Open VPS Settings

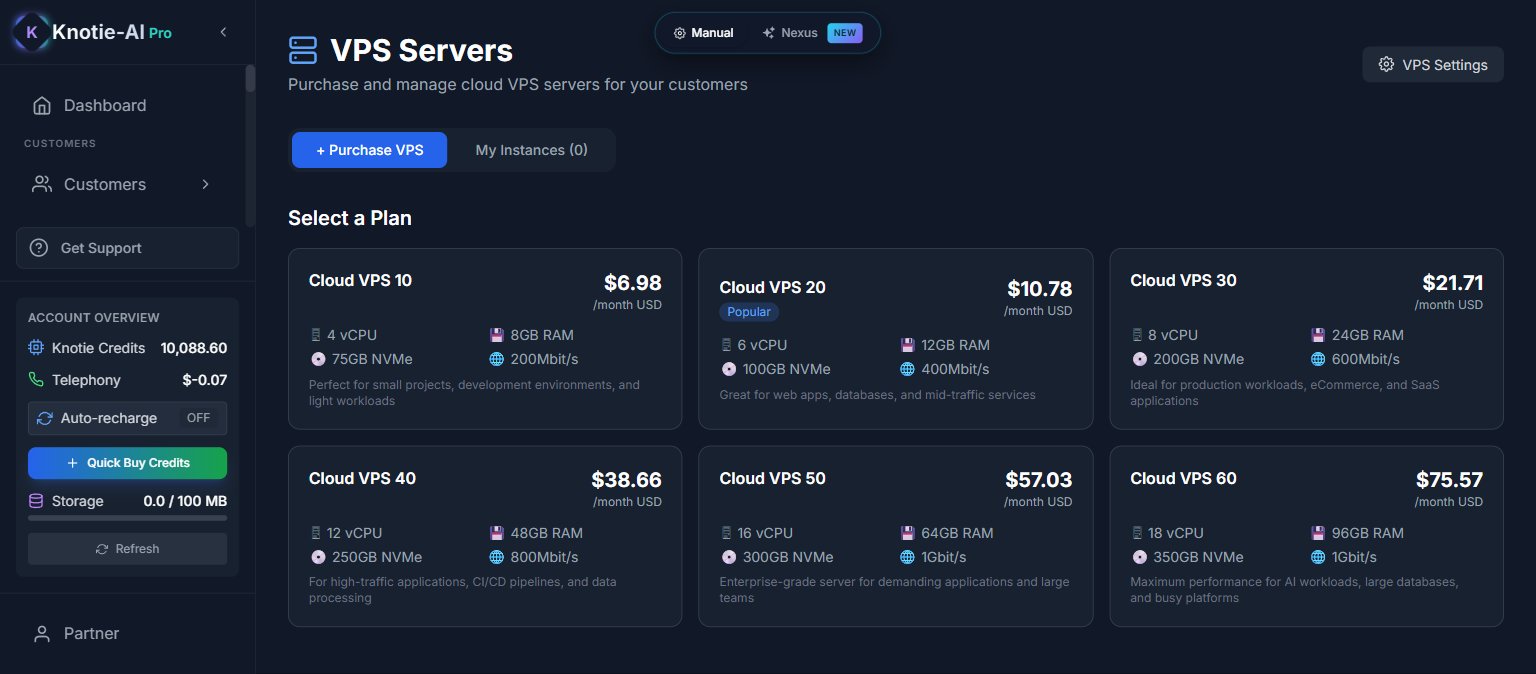coord(1433,64)
